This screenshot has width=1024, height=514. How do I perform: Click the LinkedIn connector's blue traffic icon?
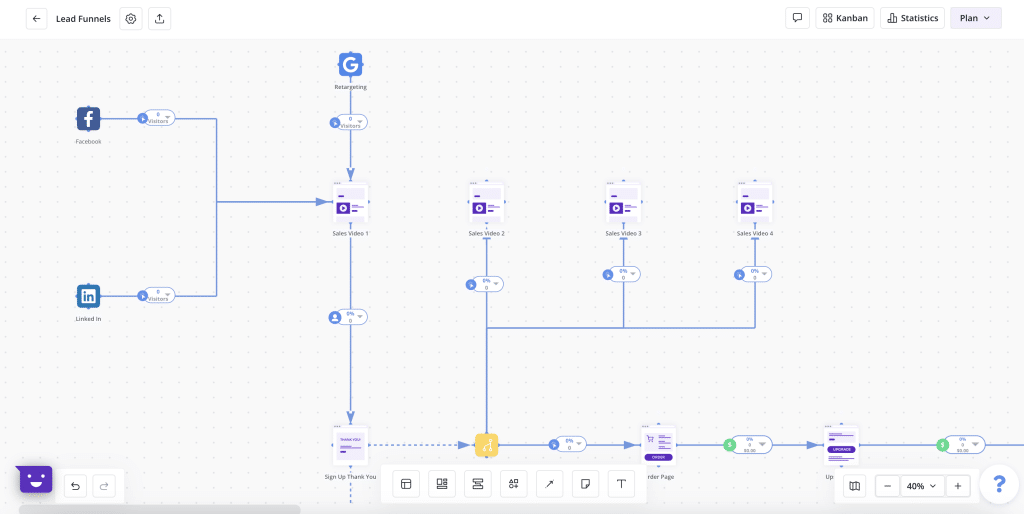click(142, 296)
